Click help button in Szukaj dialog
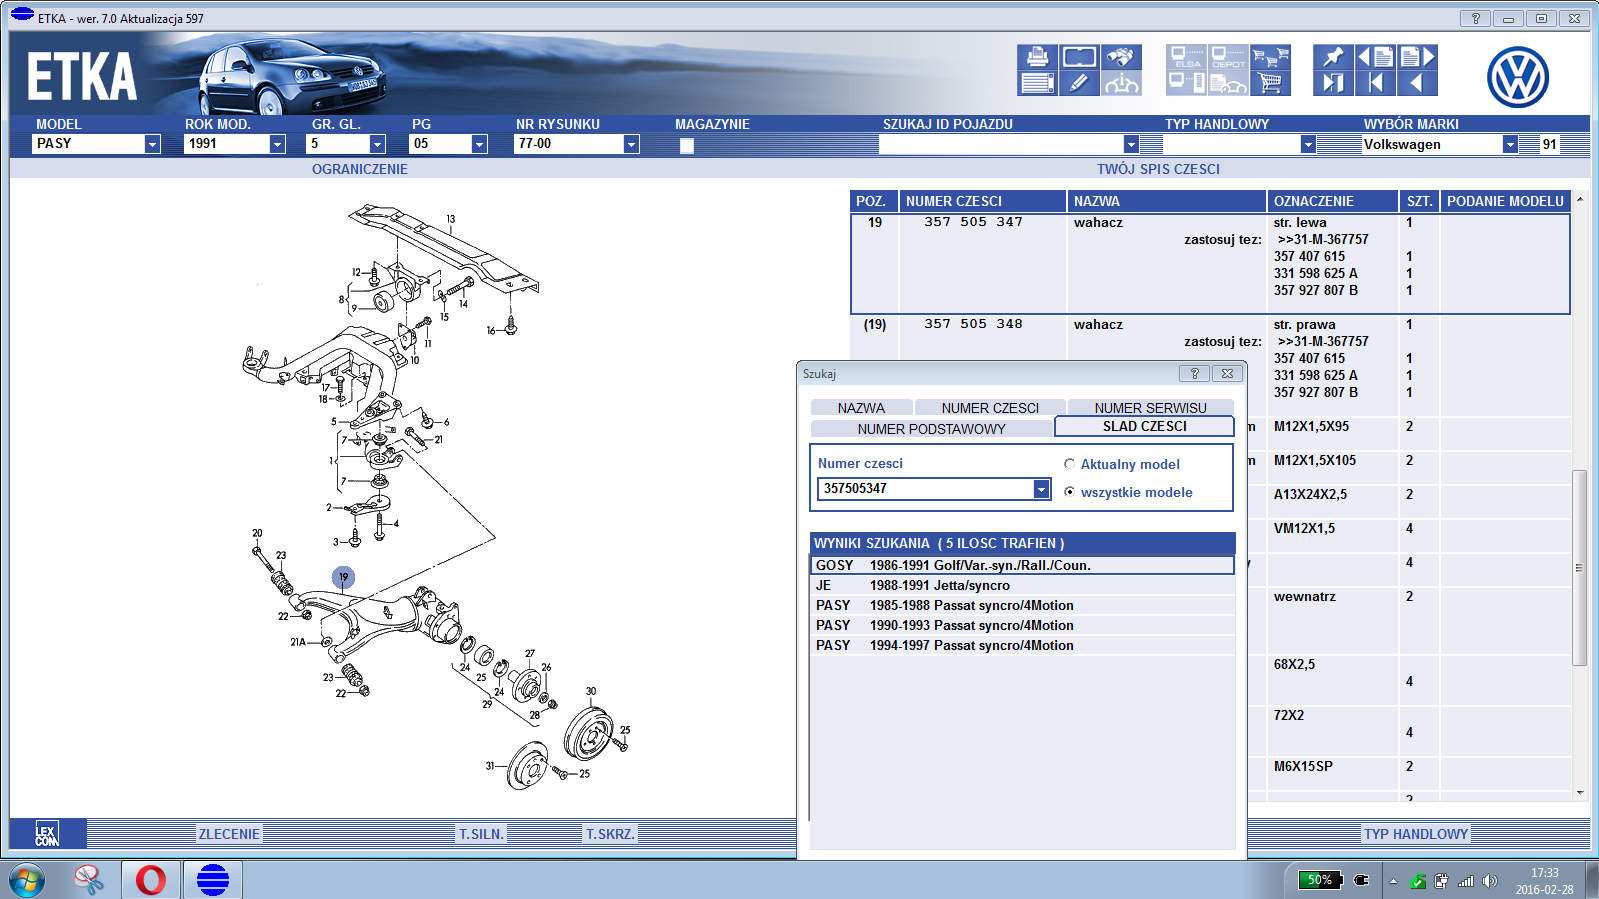The height and width of the screenshot is (899, 1599). click(1194, 373)
